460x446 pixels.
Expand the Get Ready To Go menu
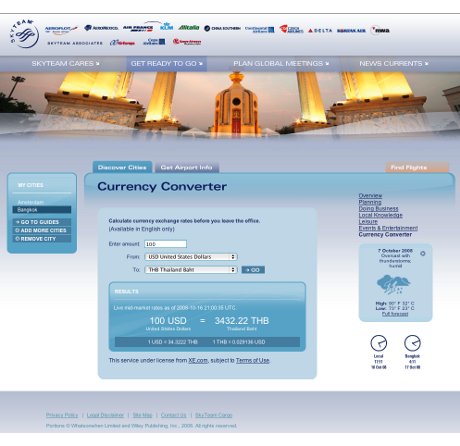(x=167, y=64)
